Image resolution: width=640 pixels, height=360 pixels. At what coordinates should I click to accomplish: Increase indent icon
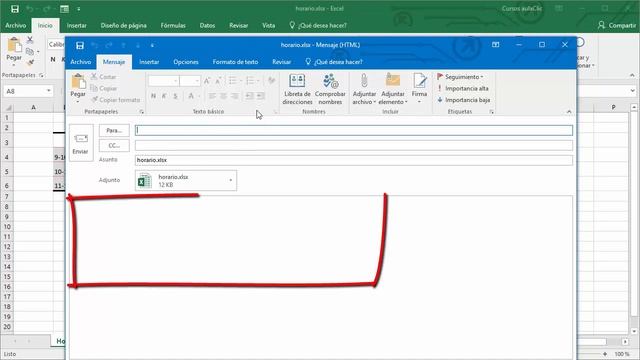coord(260,96)
